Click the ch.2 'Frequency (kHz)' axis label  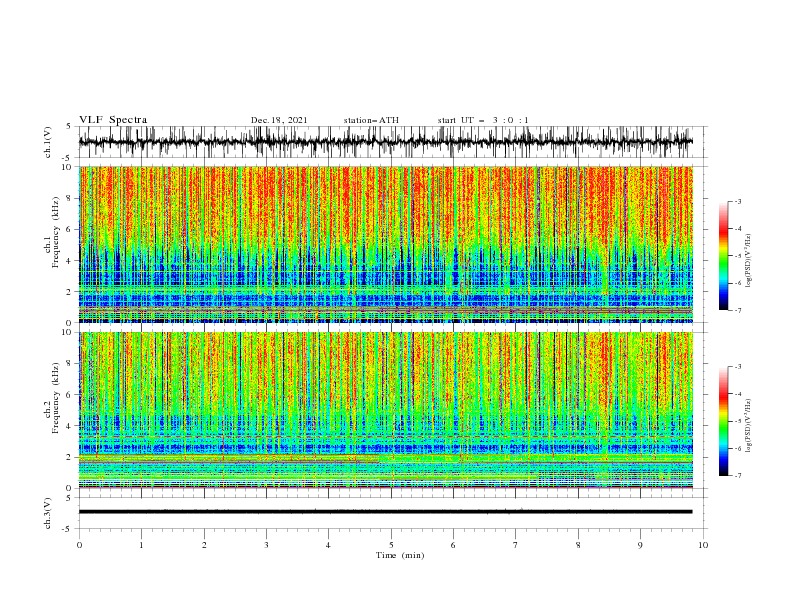(56, 397)
